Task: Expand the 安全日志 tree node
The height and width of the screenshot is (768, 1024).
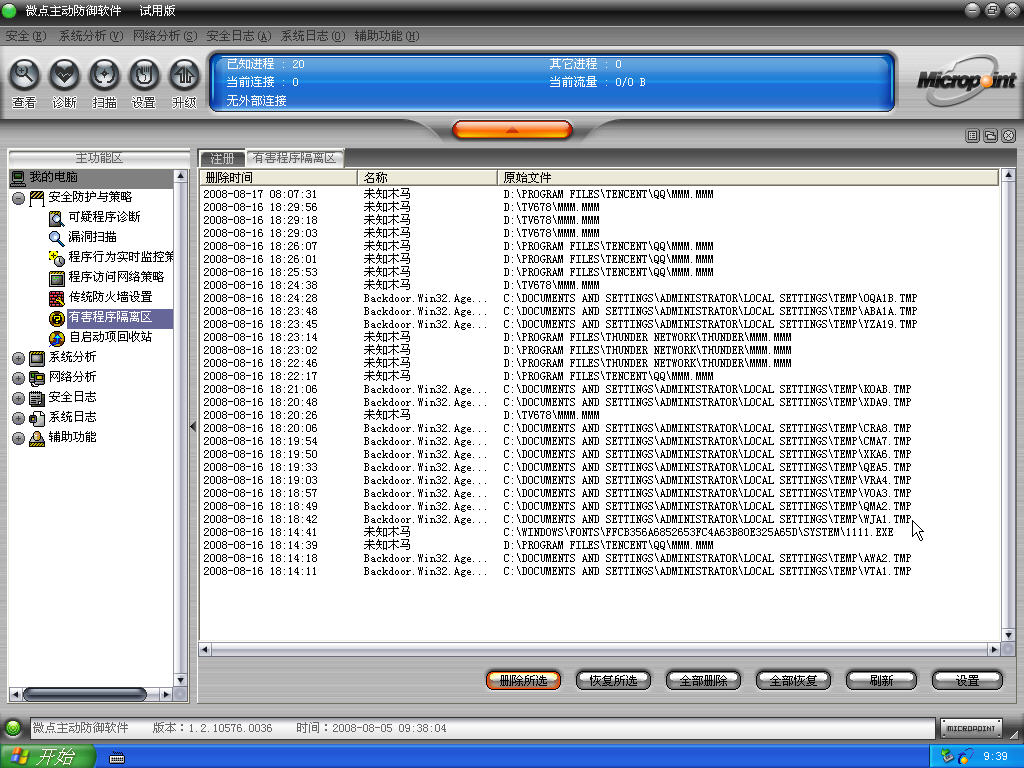Action: pos(18,398)
